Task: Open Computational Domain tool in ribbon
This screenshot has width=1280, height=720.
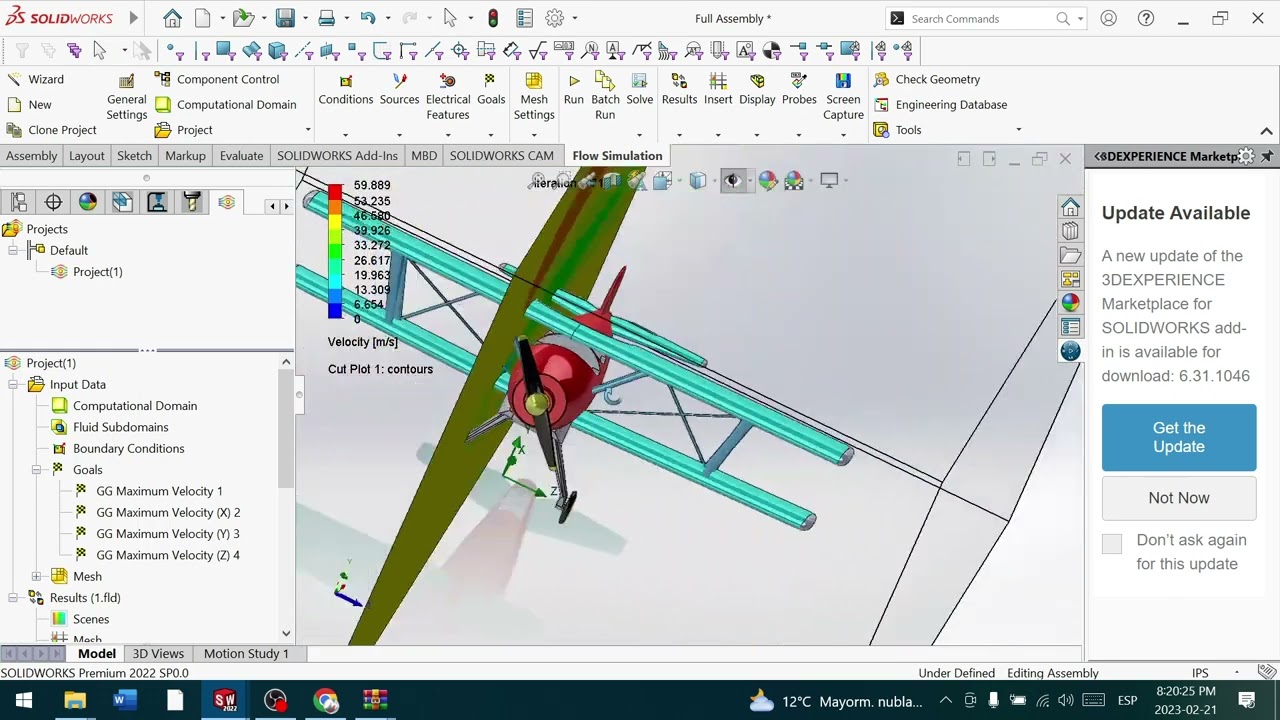Action: point(225,104)
